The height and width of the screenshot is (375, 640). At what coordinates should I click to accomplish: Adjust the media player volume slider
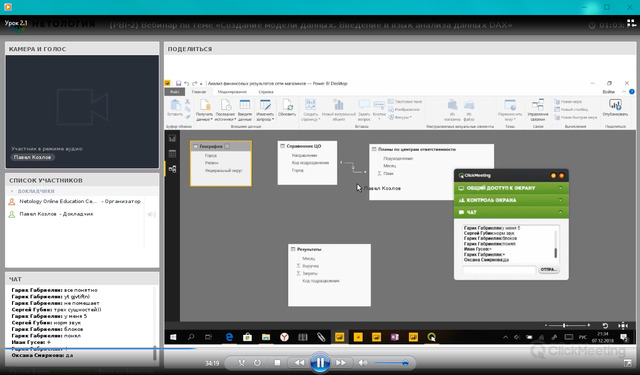(391, 363)
